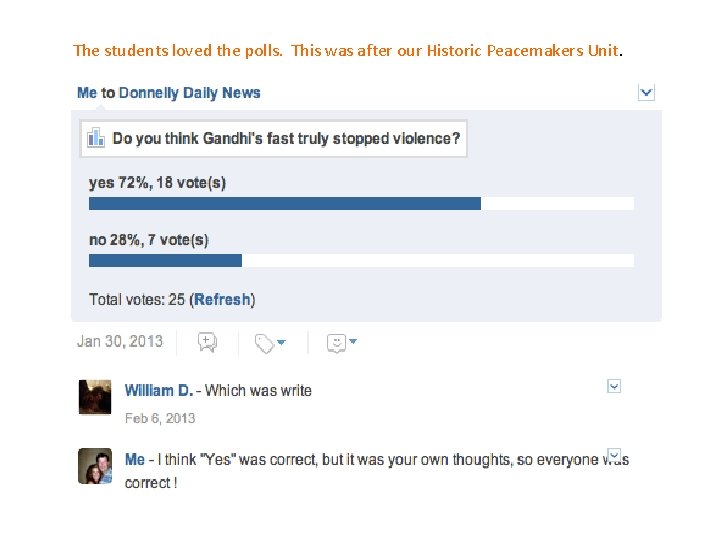Click the Jan 30, 2013 post date
This screenshot has height=540, width=720.
pyautogui.click(x=119, y=342)
